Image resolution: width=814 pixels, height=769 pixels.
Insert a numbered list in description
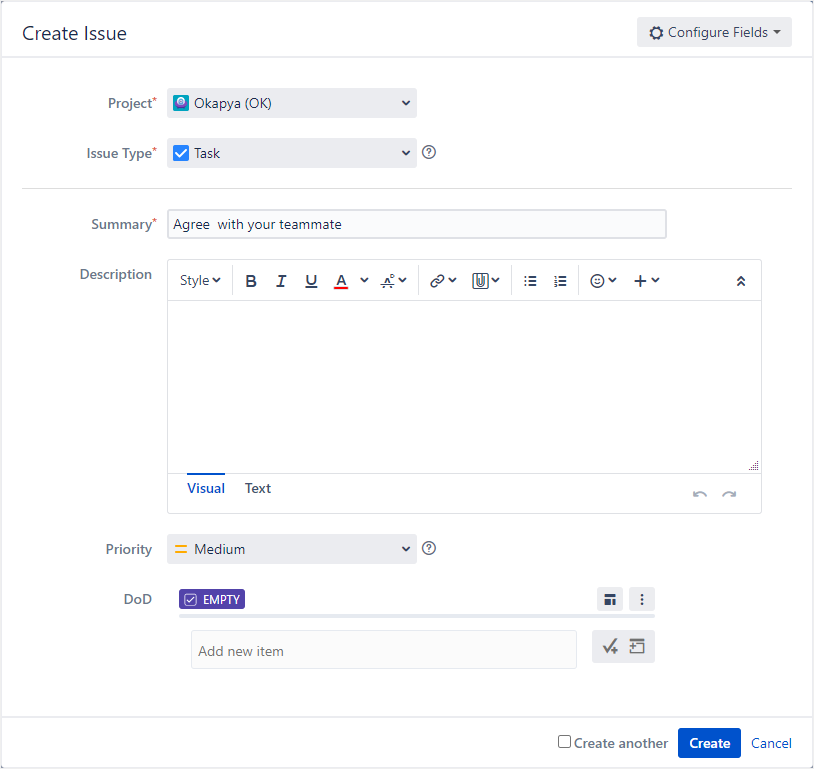pyautogui.click(x=560, y=281)
